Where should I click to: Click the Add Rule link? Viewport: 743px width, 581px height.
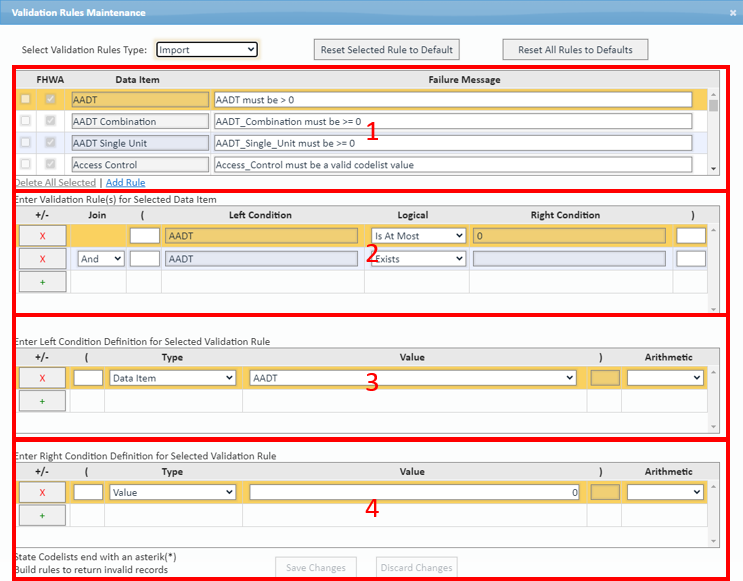[x=125, y=183]
